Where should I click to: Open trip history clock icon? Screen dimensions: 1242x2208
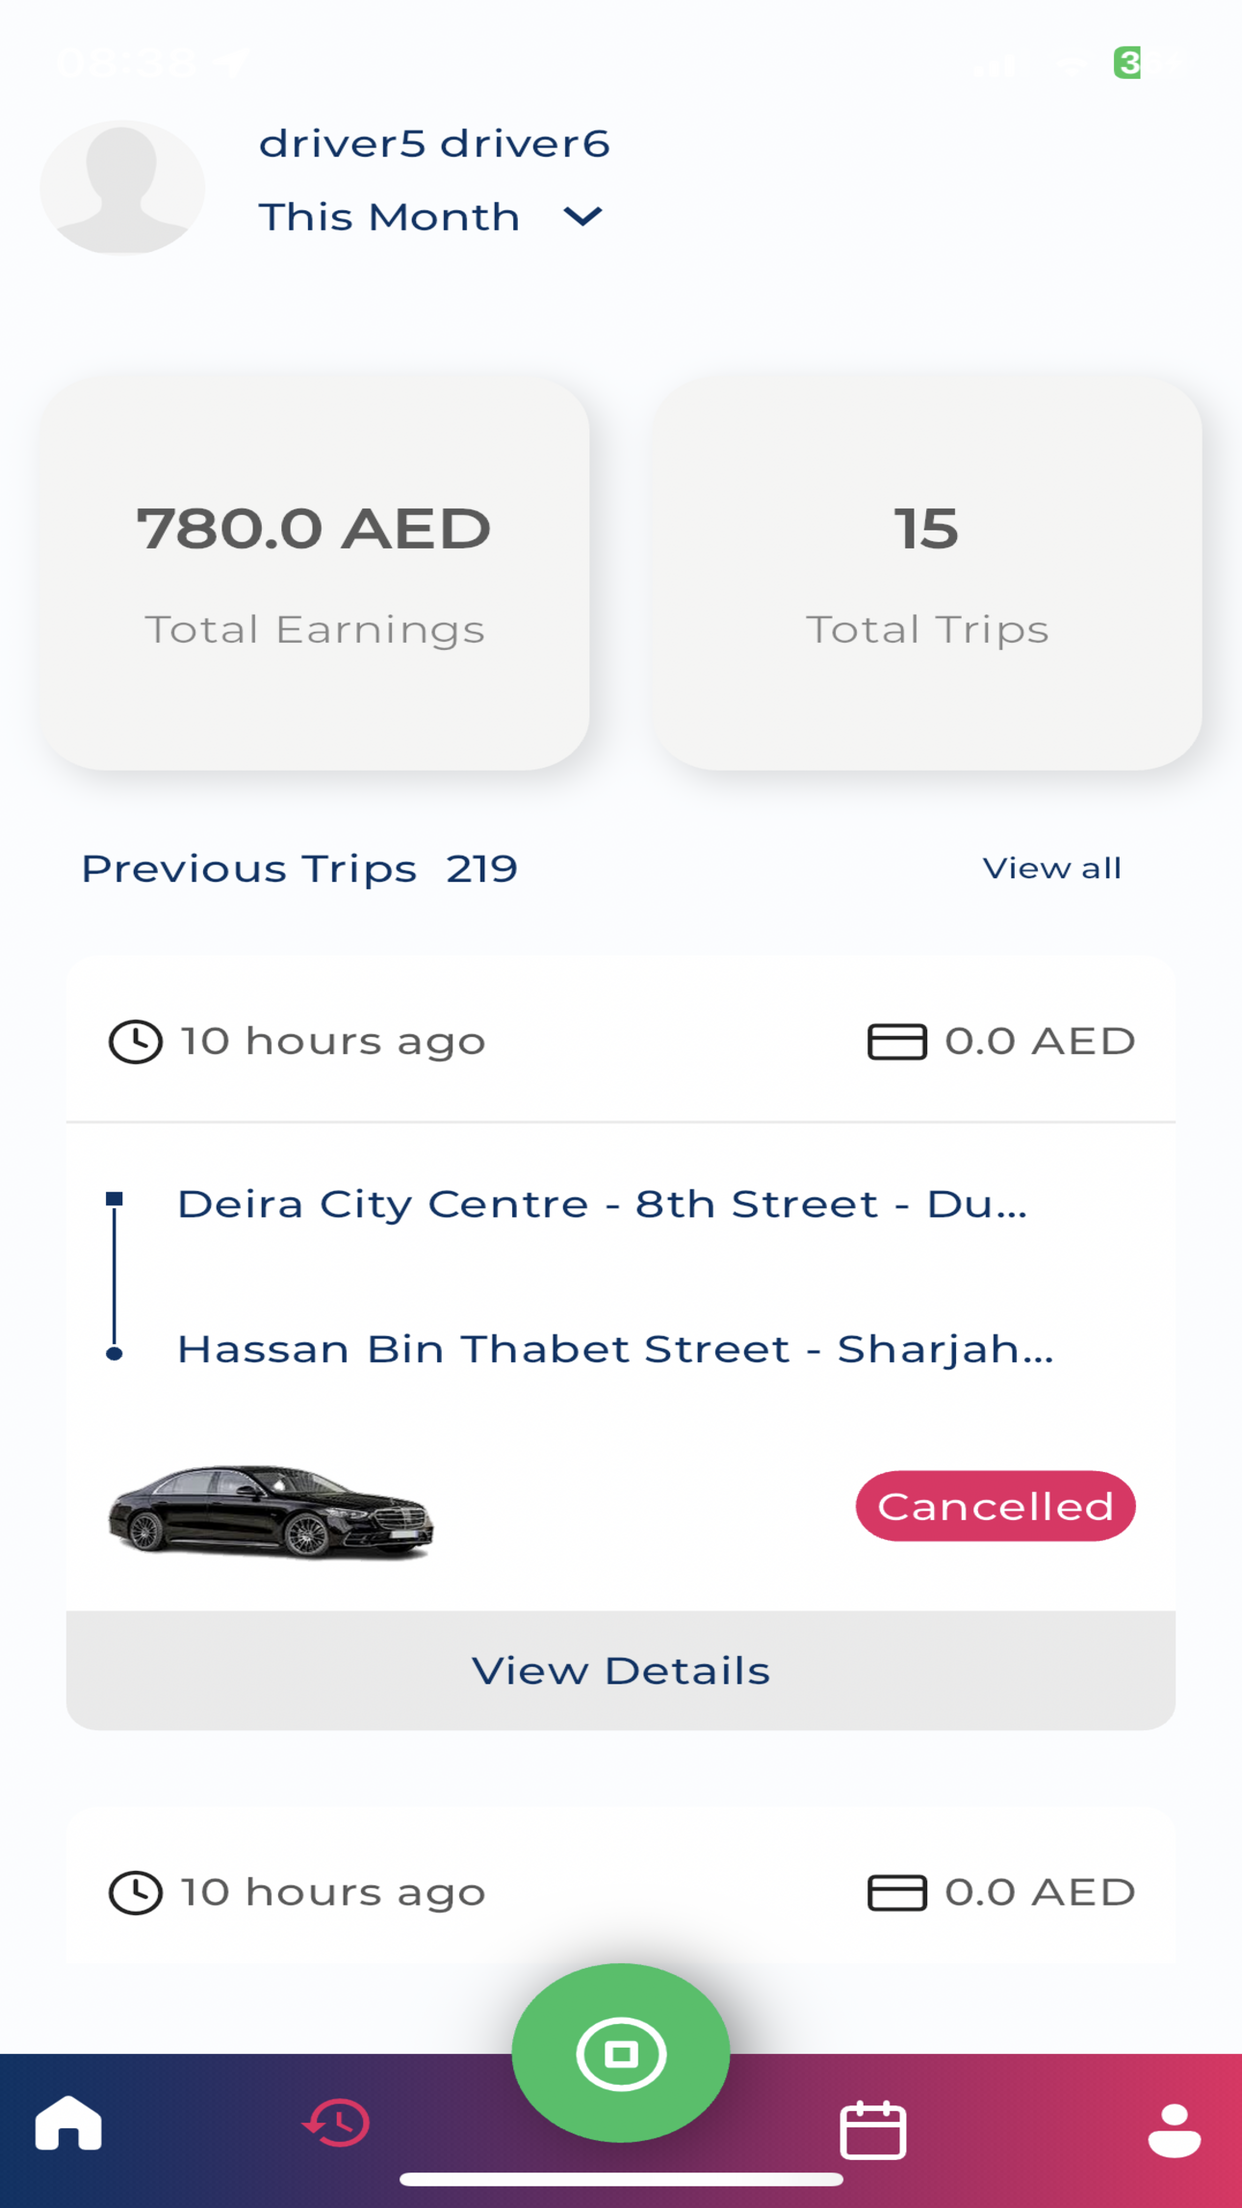[337, 2123]
